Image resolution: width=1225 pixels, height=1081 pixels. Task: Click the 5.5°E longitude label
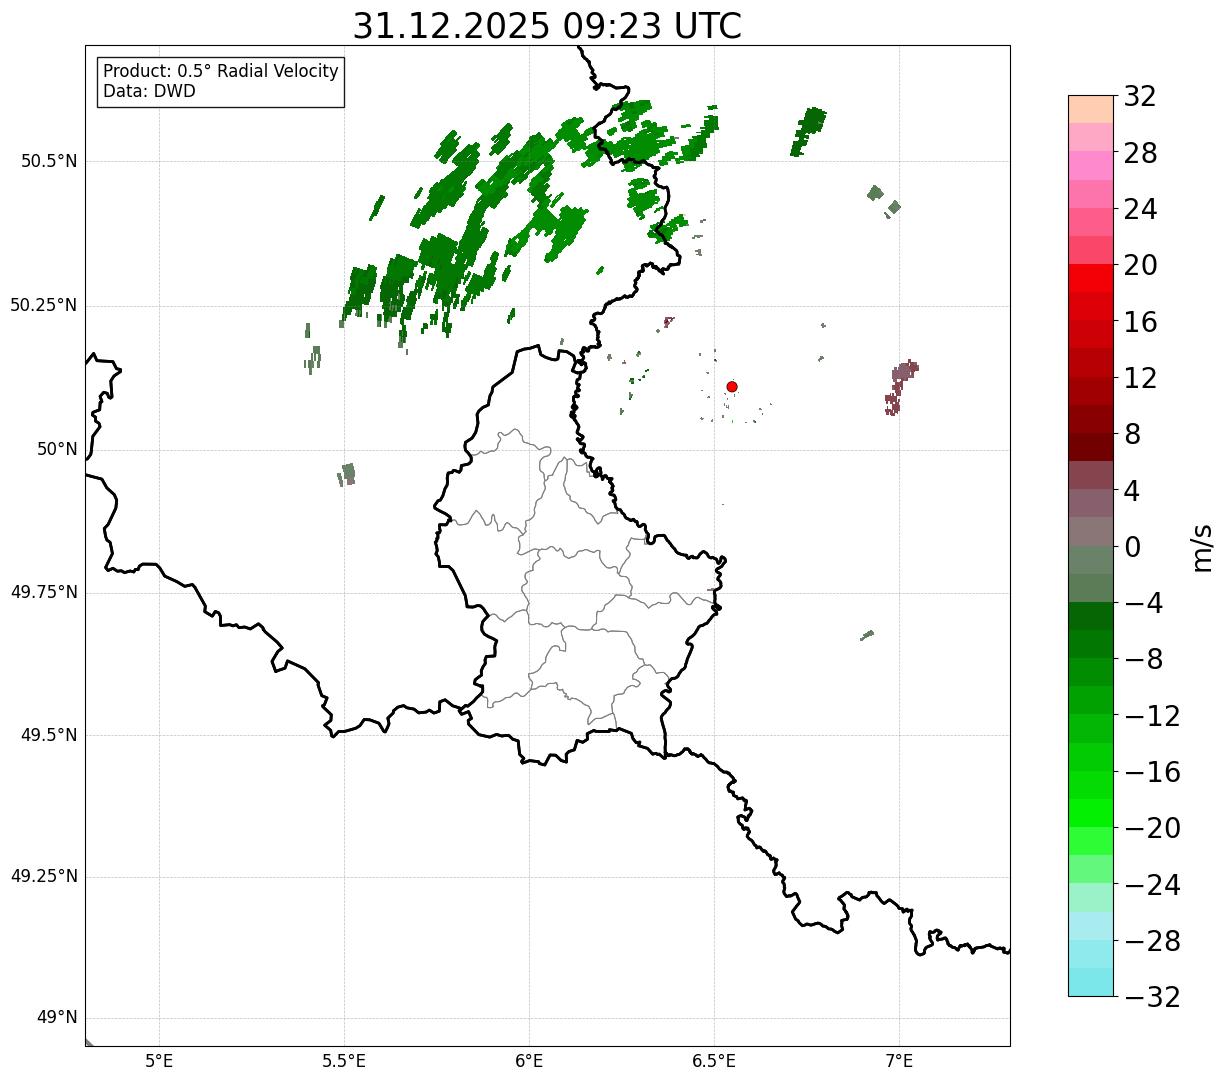[344, 1061]
